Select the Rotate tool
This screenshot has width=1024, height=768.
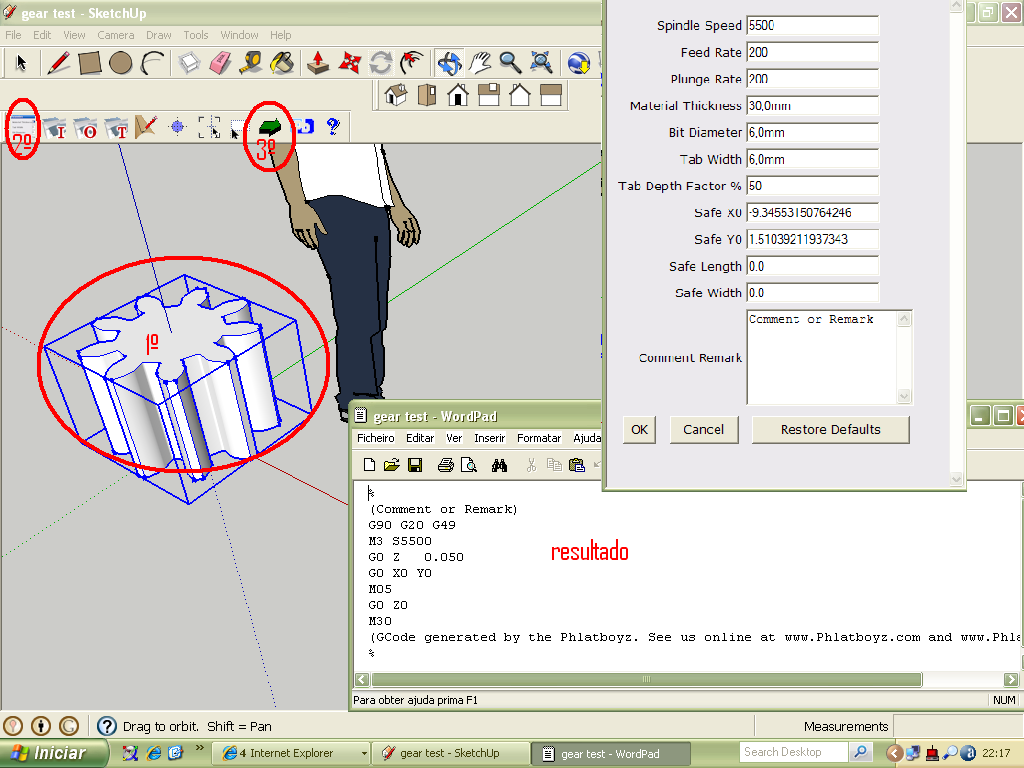pyautogui.click(x=381, y=63)
